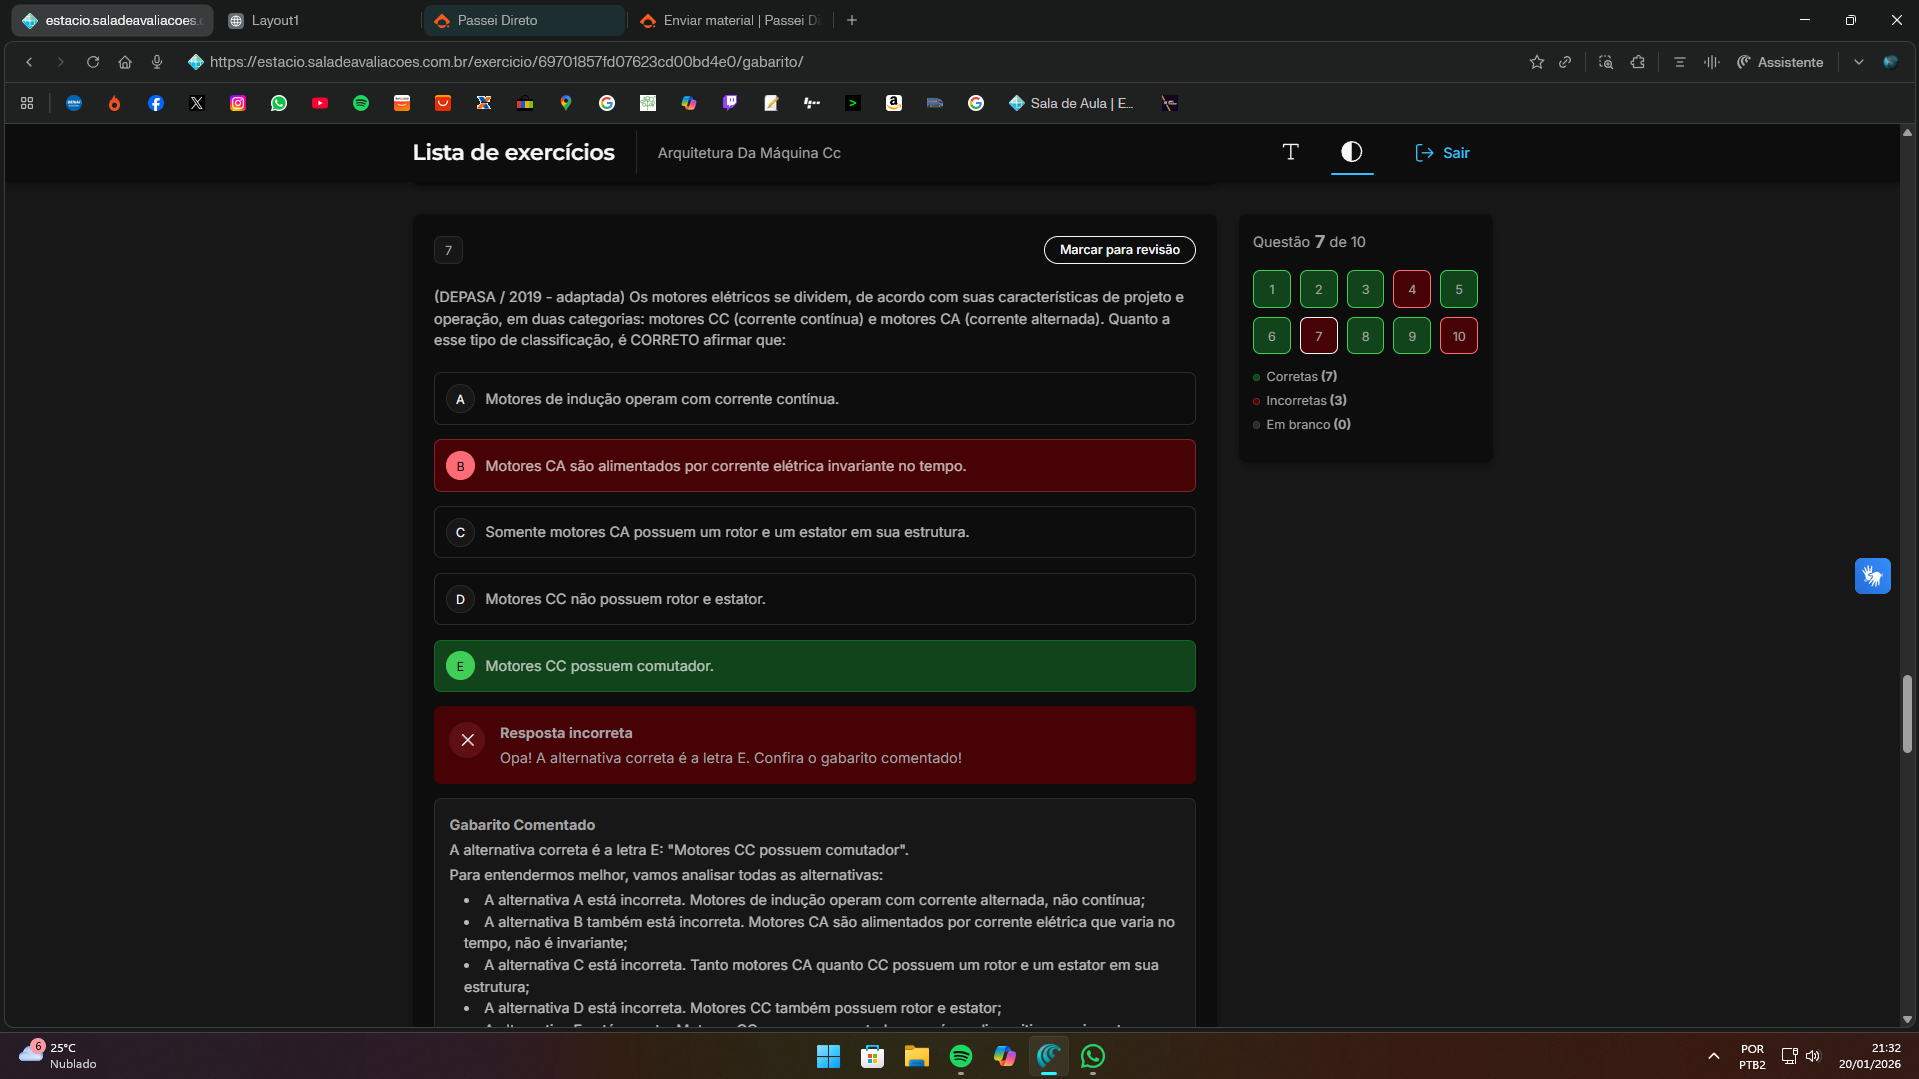The width and height of the screenshot is (1919, 1079).
Task: Click the font size T icon
Action: (x=1290, y=152)
